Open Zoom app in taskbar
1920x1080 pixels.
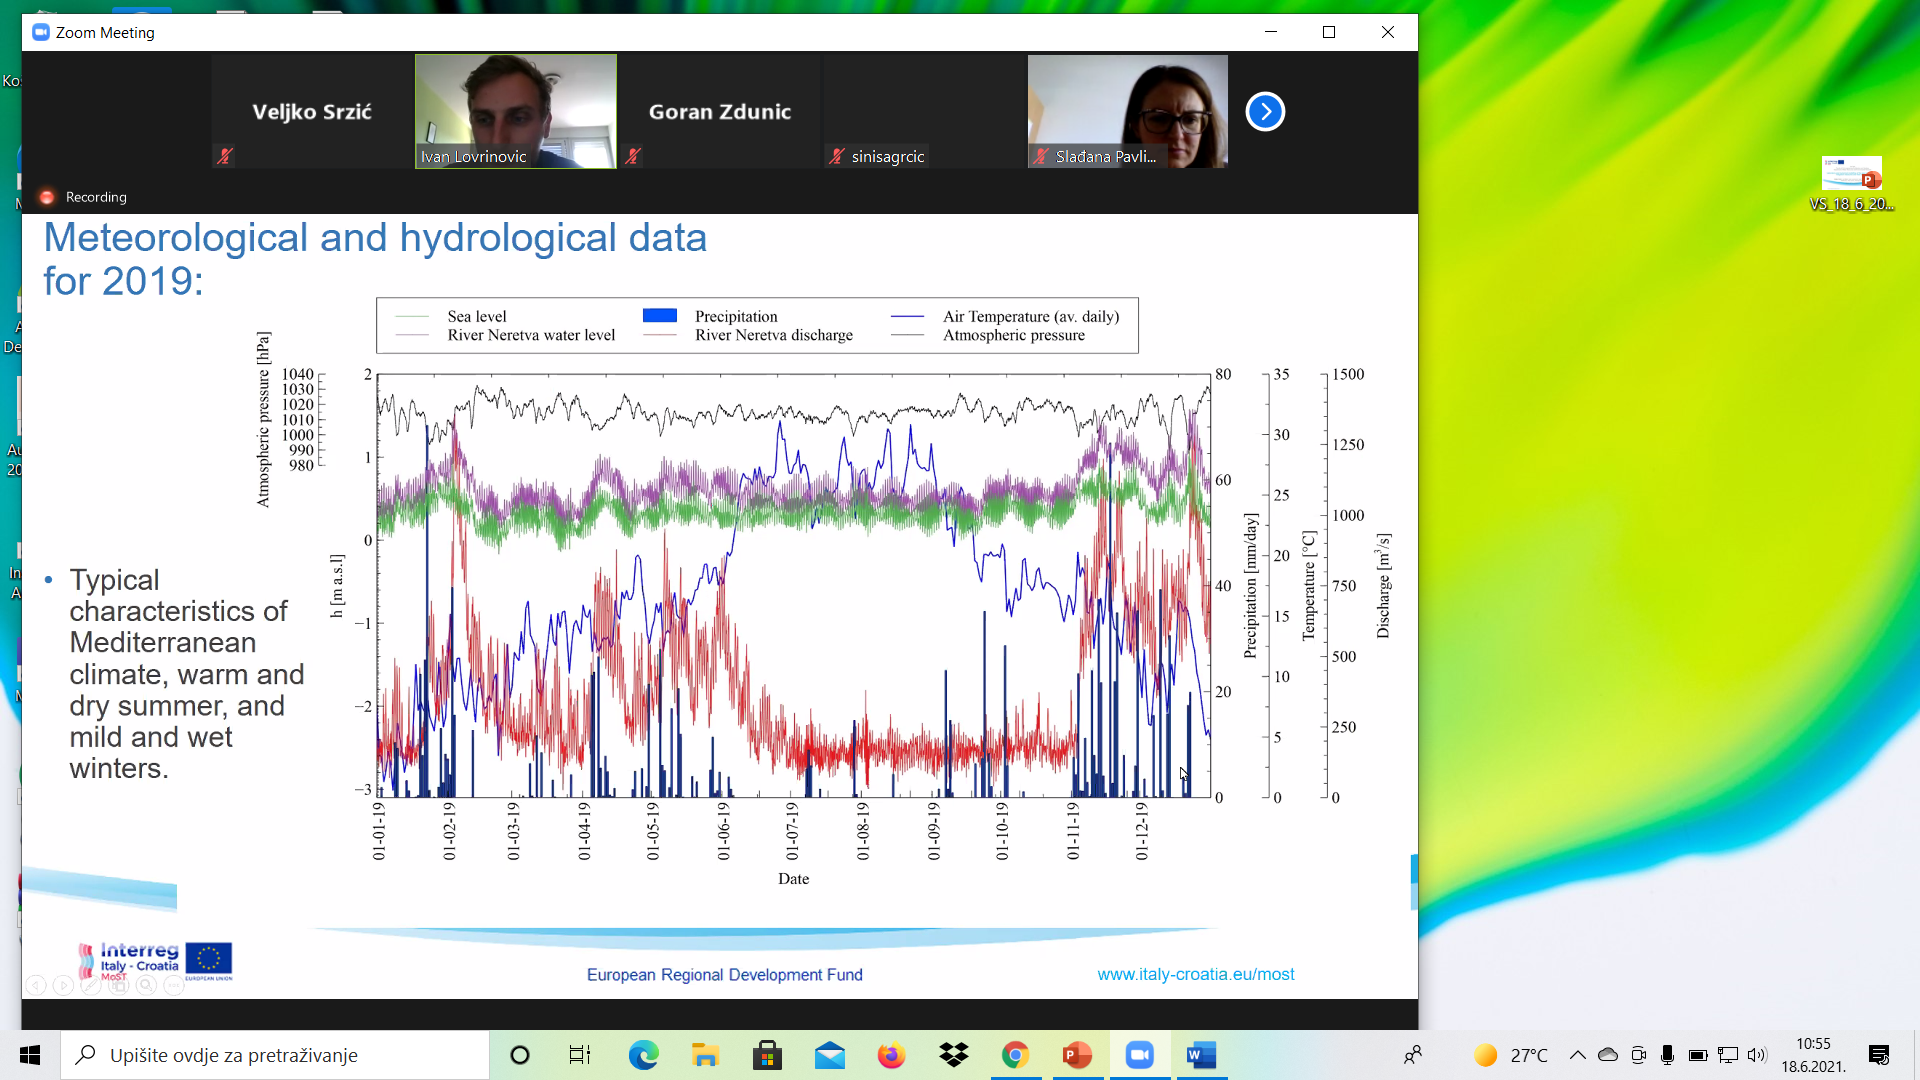click(1139, 1055)
